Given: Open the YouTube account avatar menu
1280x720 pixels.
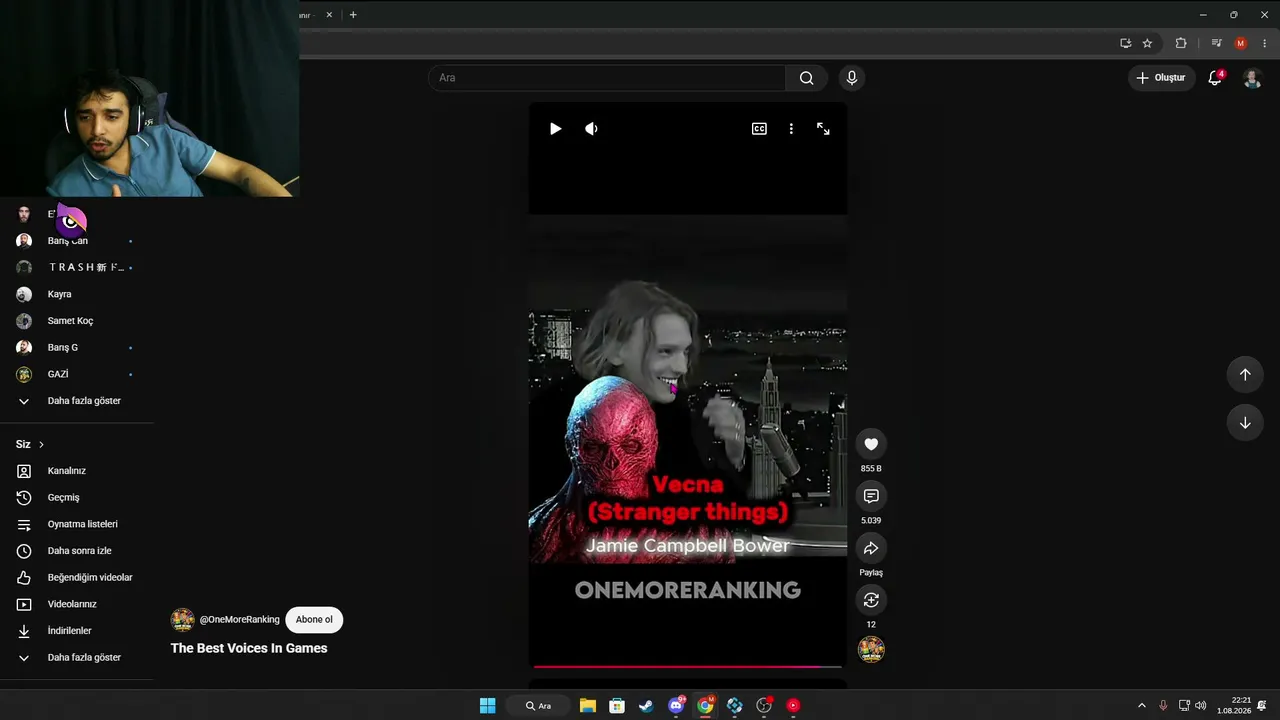Looking at the screenshot, I should tap(1252, 78).
